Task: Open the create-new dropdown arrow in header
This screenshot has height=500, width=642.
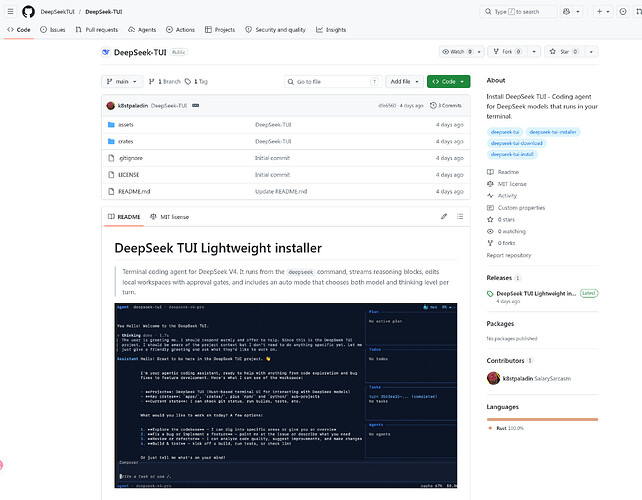Action: (608, 11)
